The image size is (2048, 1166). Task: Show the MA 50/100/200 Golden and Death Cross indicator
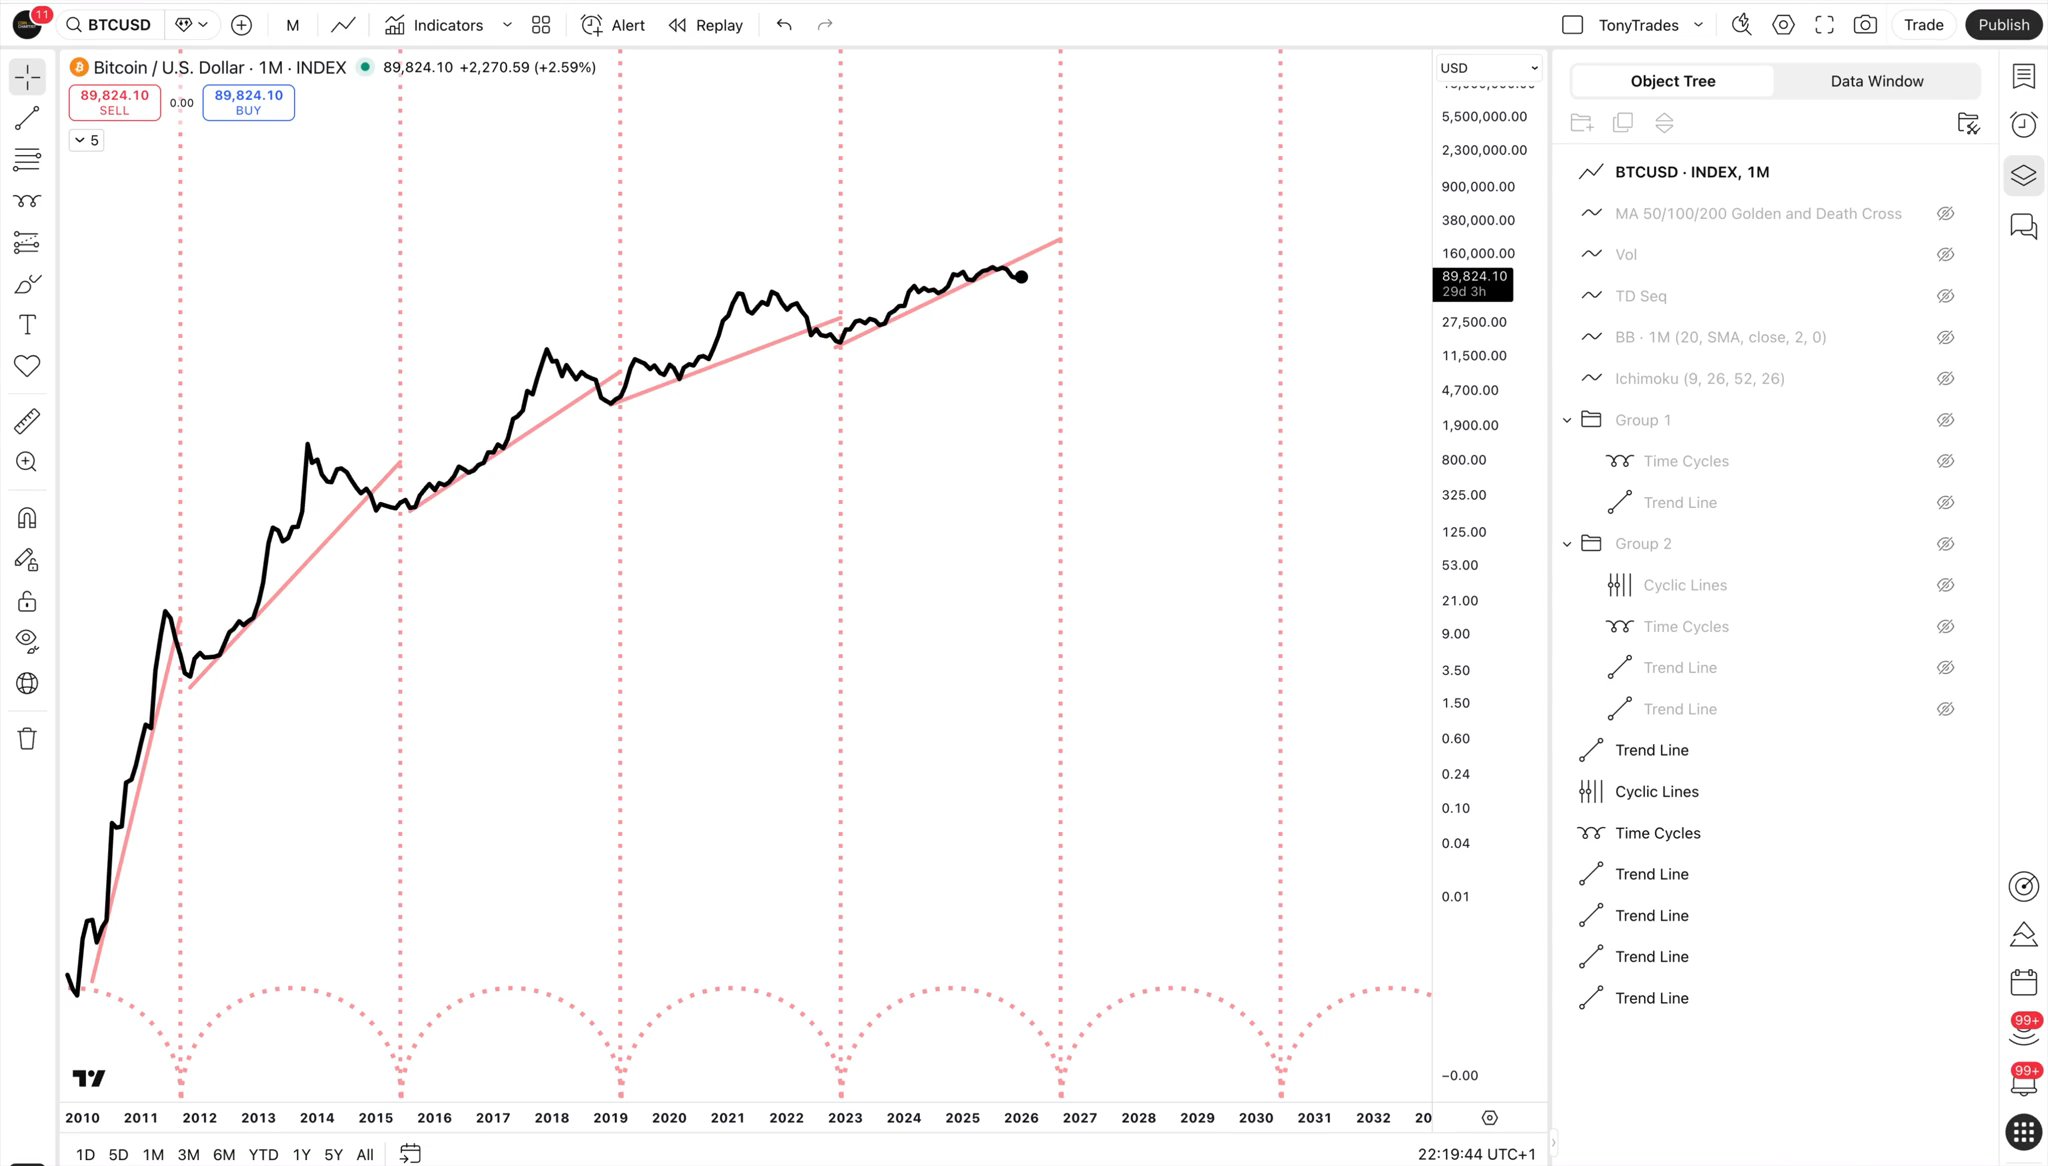1945,214
